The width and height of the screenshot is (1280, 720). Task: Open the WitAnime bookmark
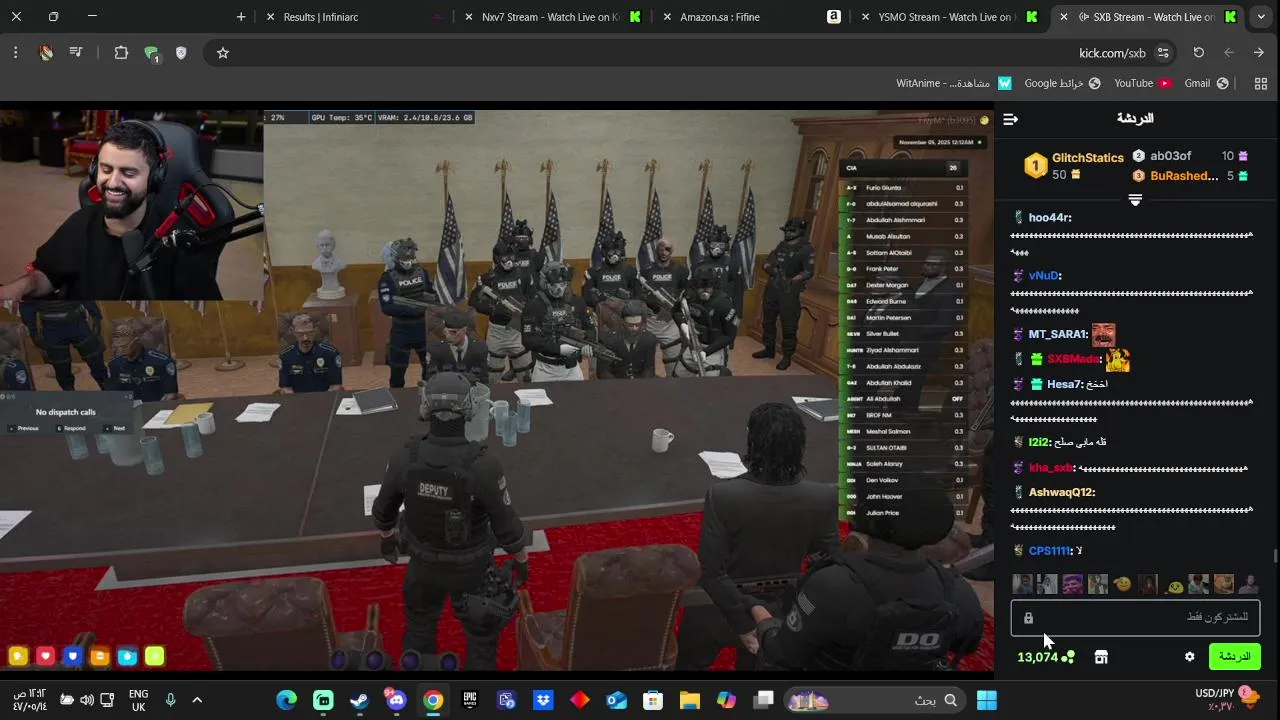point(954,83)
